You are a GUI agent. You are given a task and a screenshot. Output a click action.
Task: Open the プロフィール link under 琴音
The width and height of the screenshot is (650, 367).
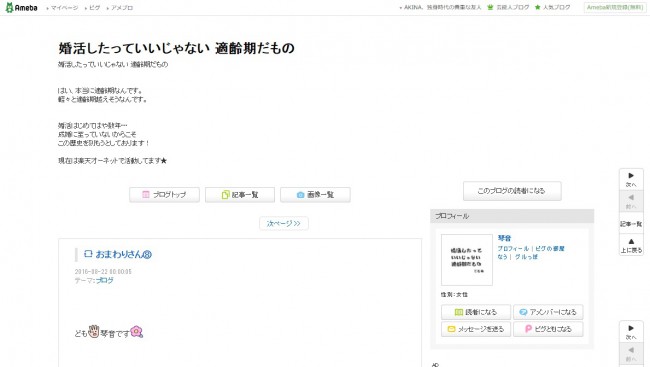click(513, 248)
